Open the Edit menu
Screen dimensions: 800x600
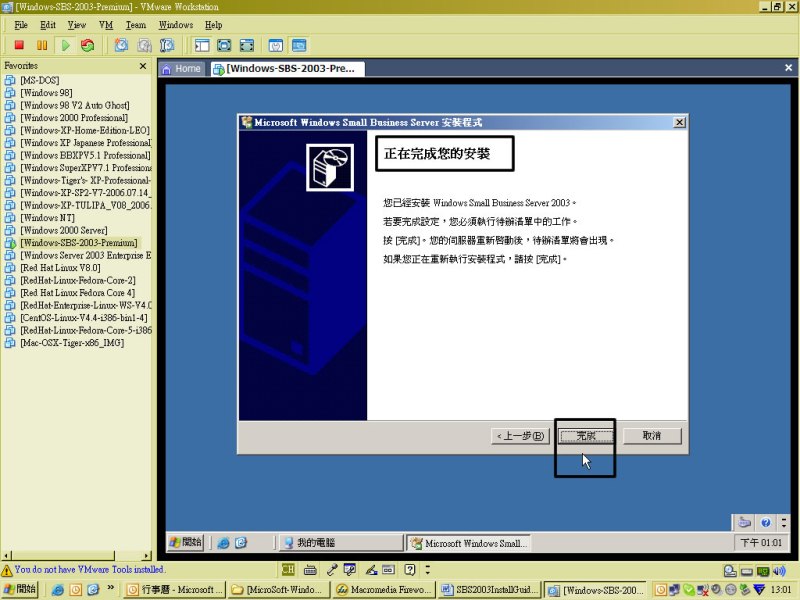click(x=48, y=25)
